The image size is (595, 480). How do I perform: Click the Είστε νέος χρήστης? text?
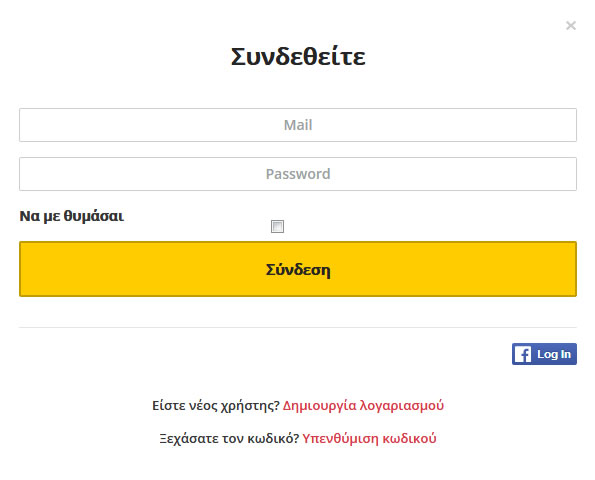click(216, 405)
